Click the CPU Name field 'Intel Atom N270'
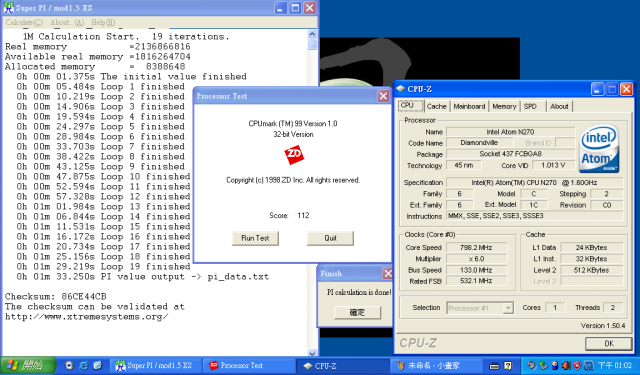This screenshot has height=375, width=640. coord(510,132)
